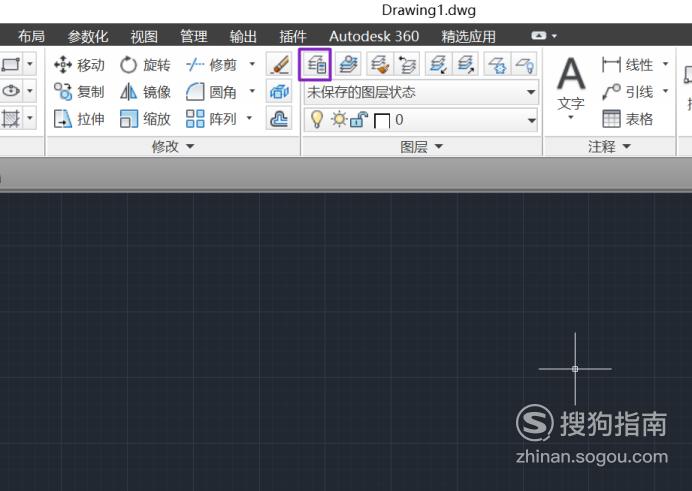
Task: Expand the 修改 panel
Action: [173, 146]
